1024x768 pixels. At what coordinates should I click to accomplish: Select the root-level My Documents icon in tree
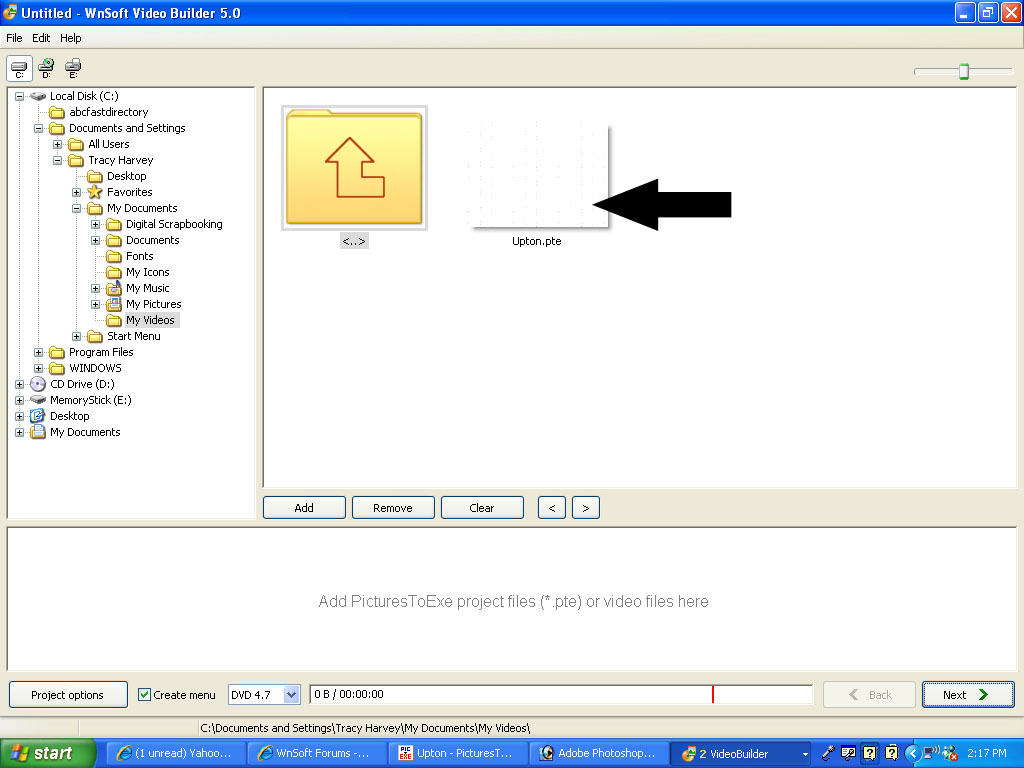click(38, 432)
